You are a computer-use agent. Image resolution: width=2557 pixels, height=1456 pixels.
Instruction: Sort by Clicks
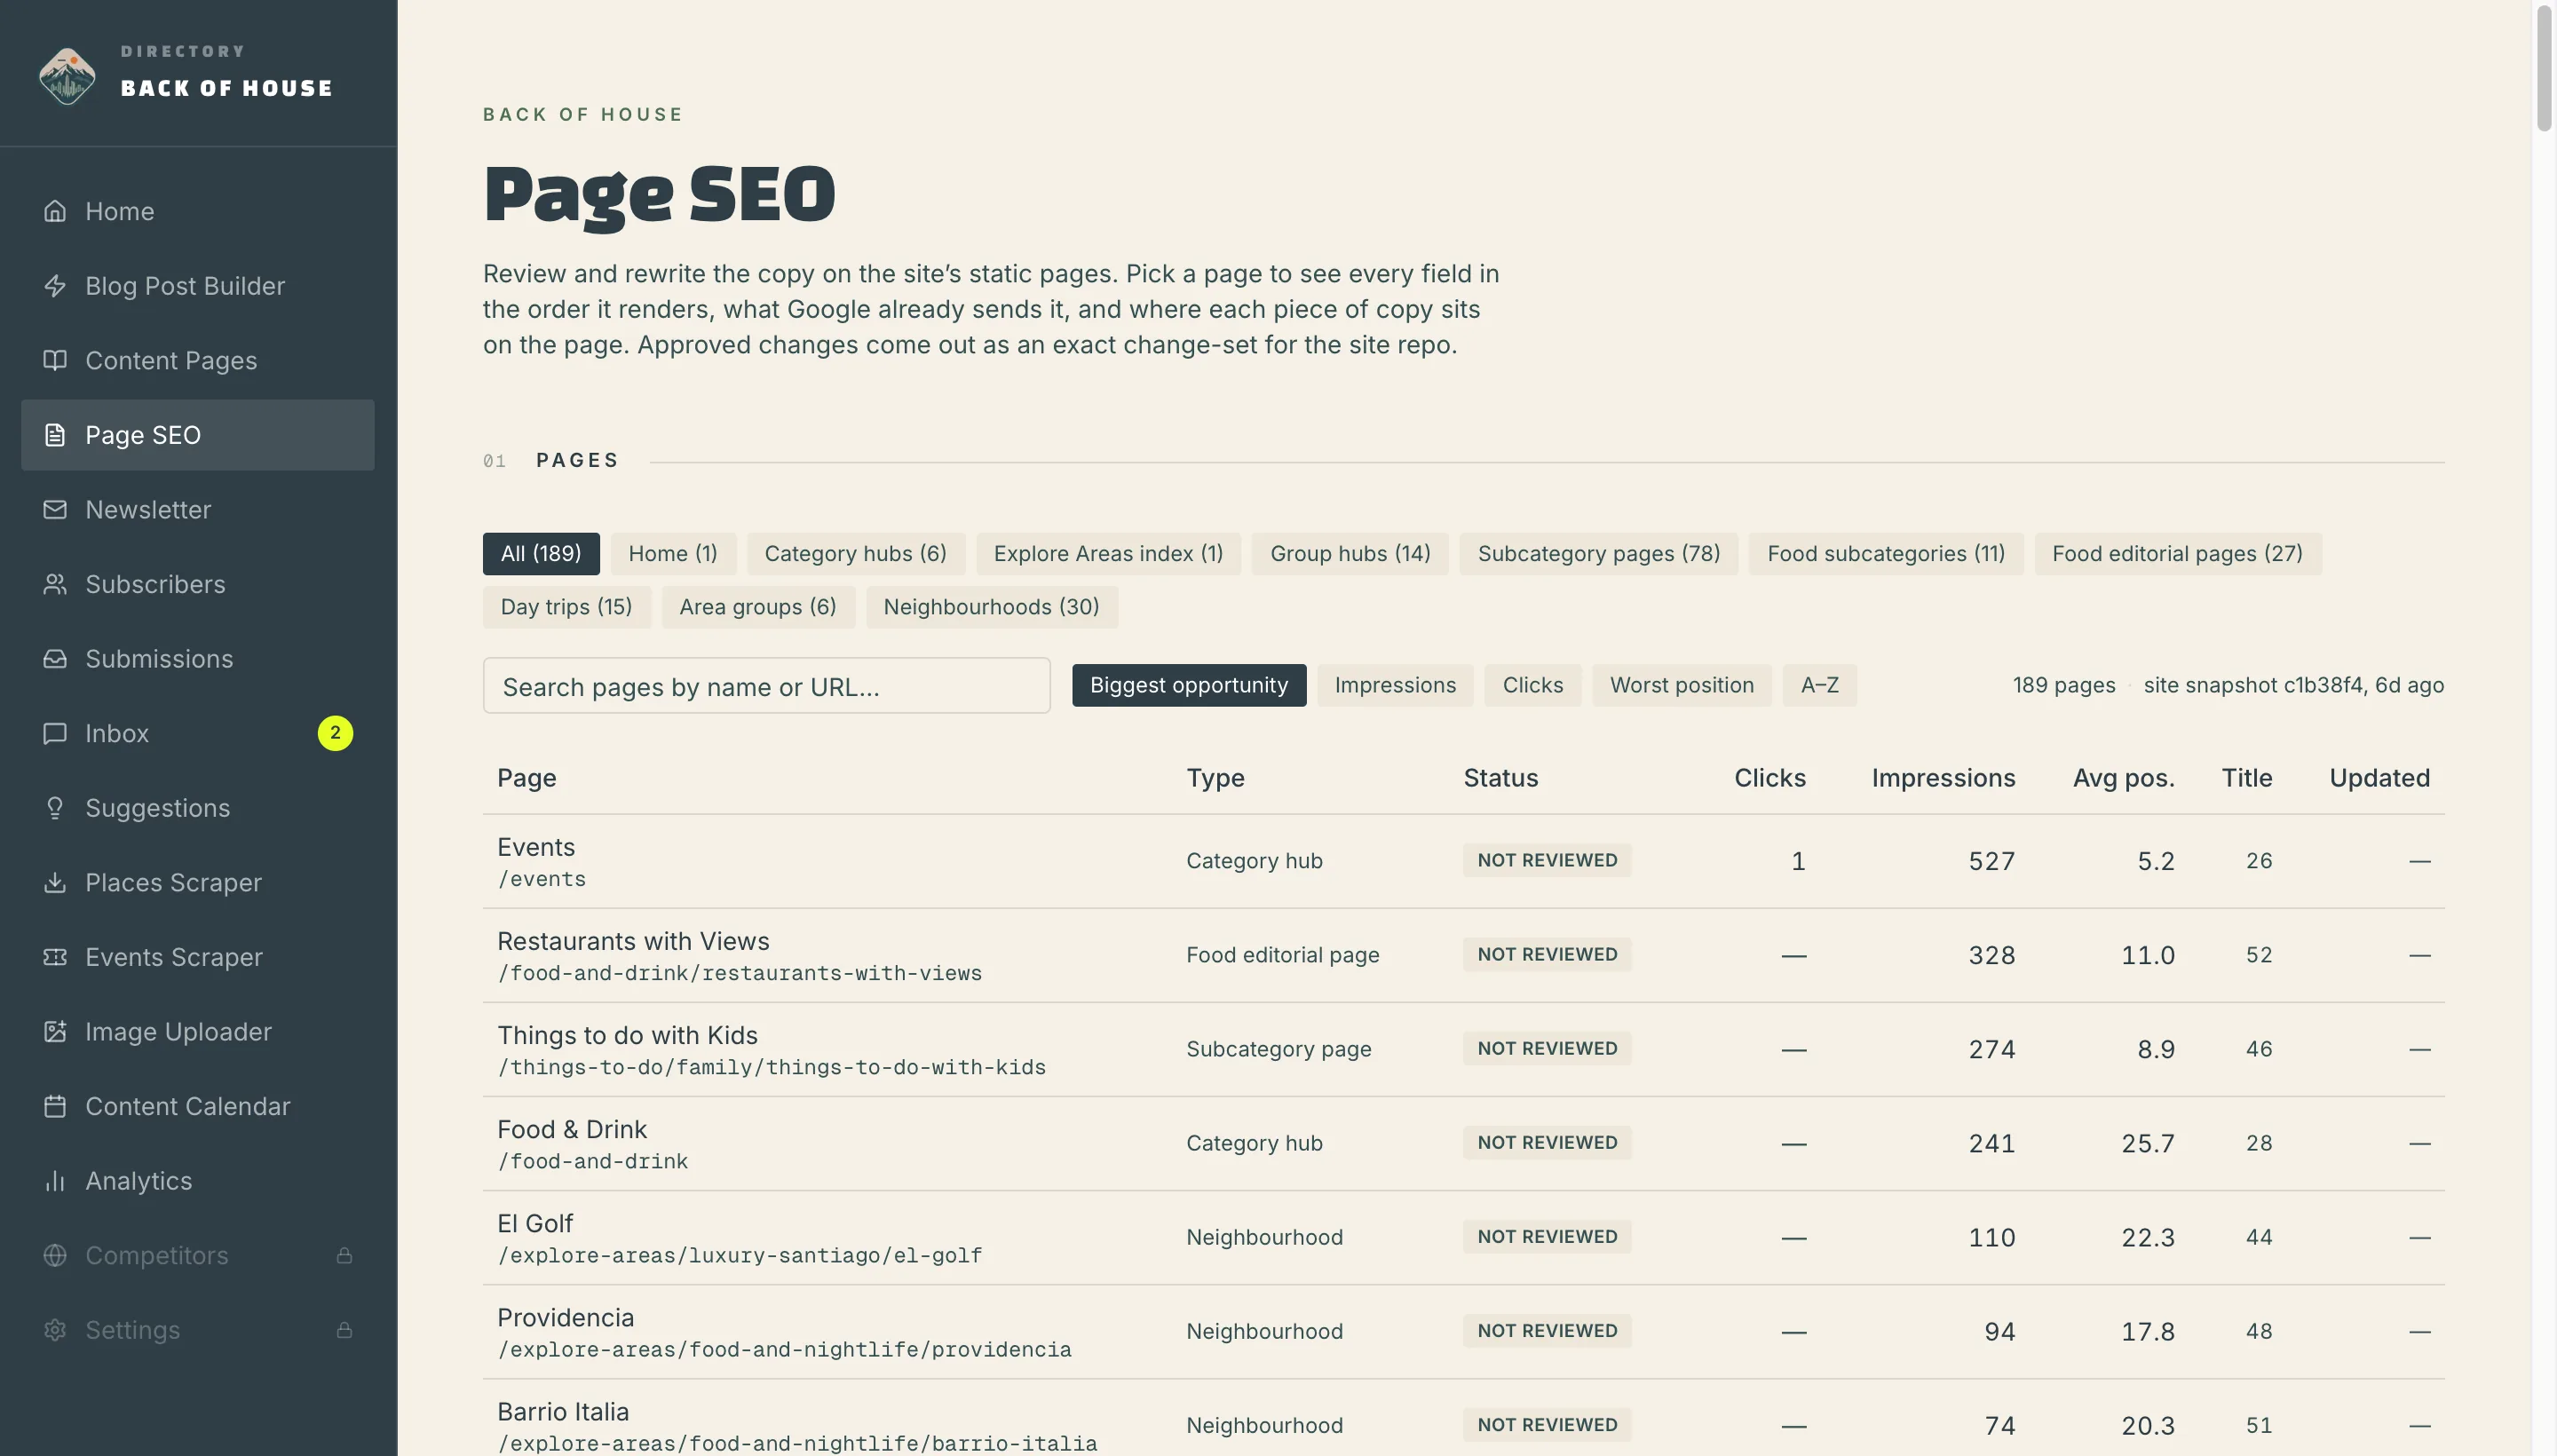click(x=1533, y=685)
